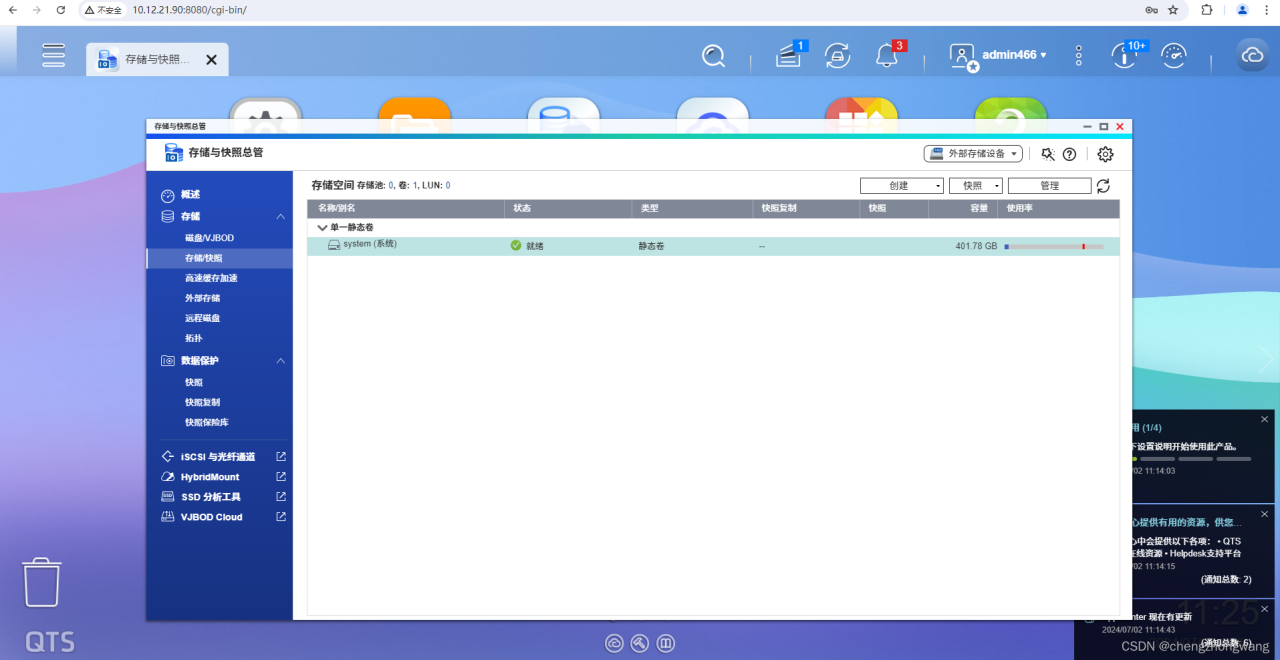
Task: Refresh the storage space list
Action: point(1103,186)
